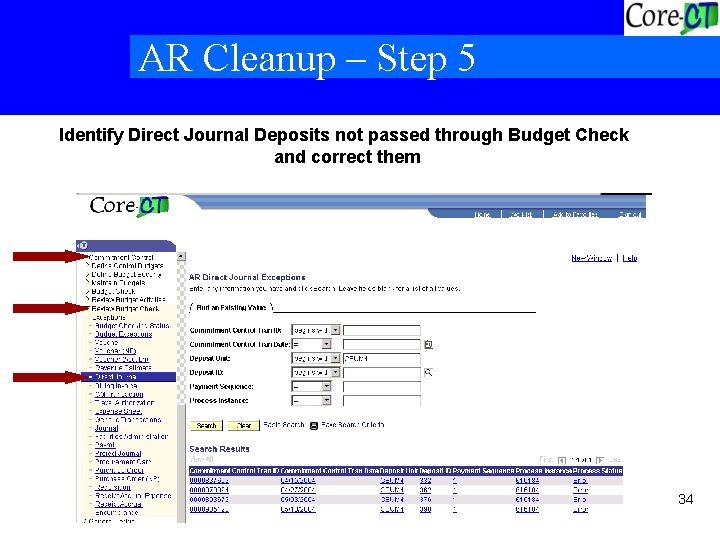
Task: Open Budget Checking Status menu item
Action: coord(132,326)
